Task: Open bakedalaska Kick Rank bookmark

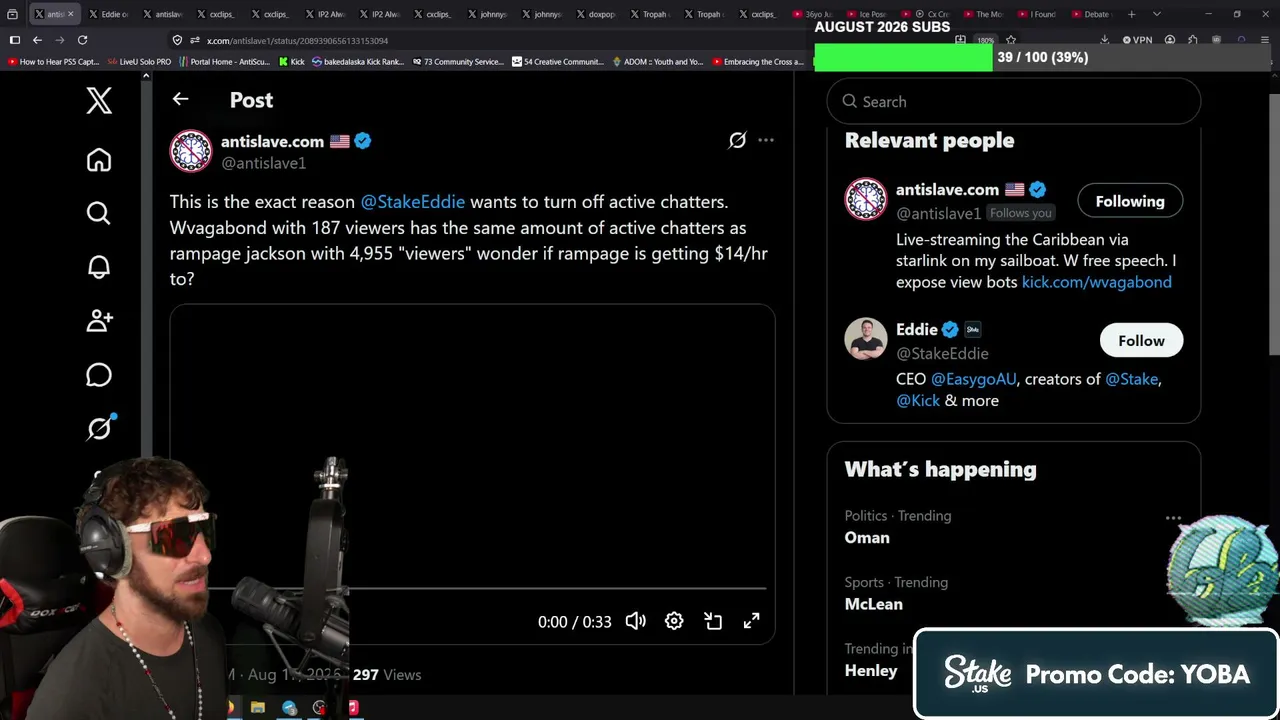Action: pyautogui.click(x=357, y=62)
